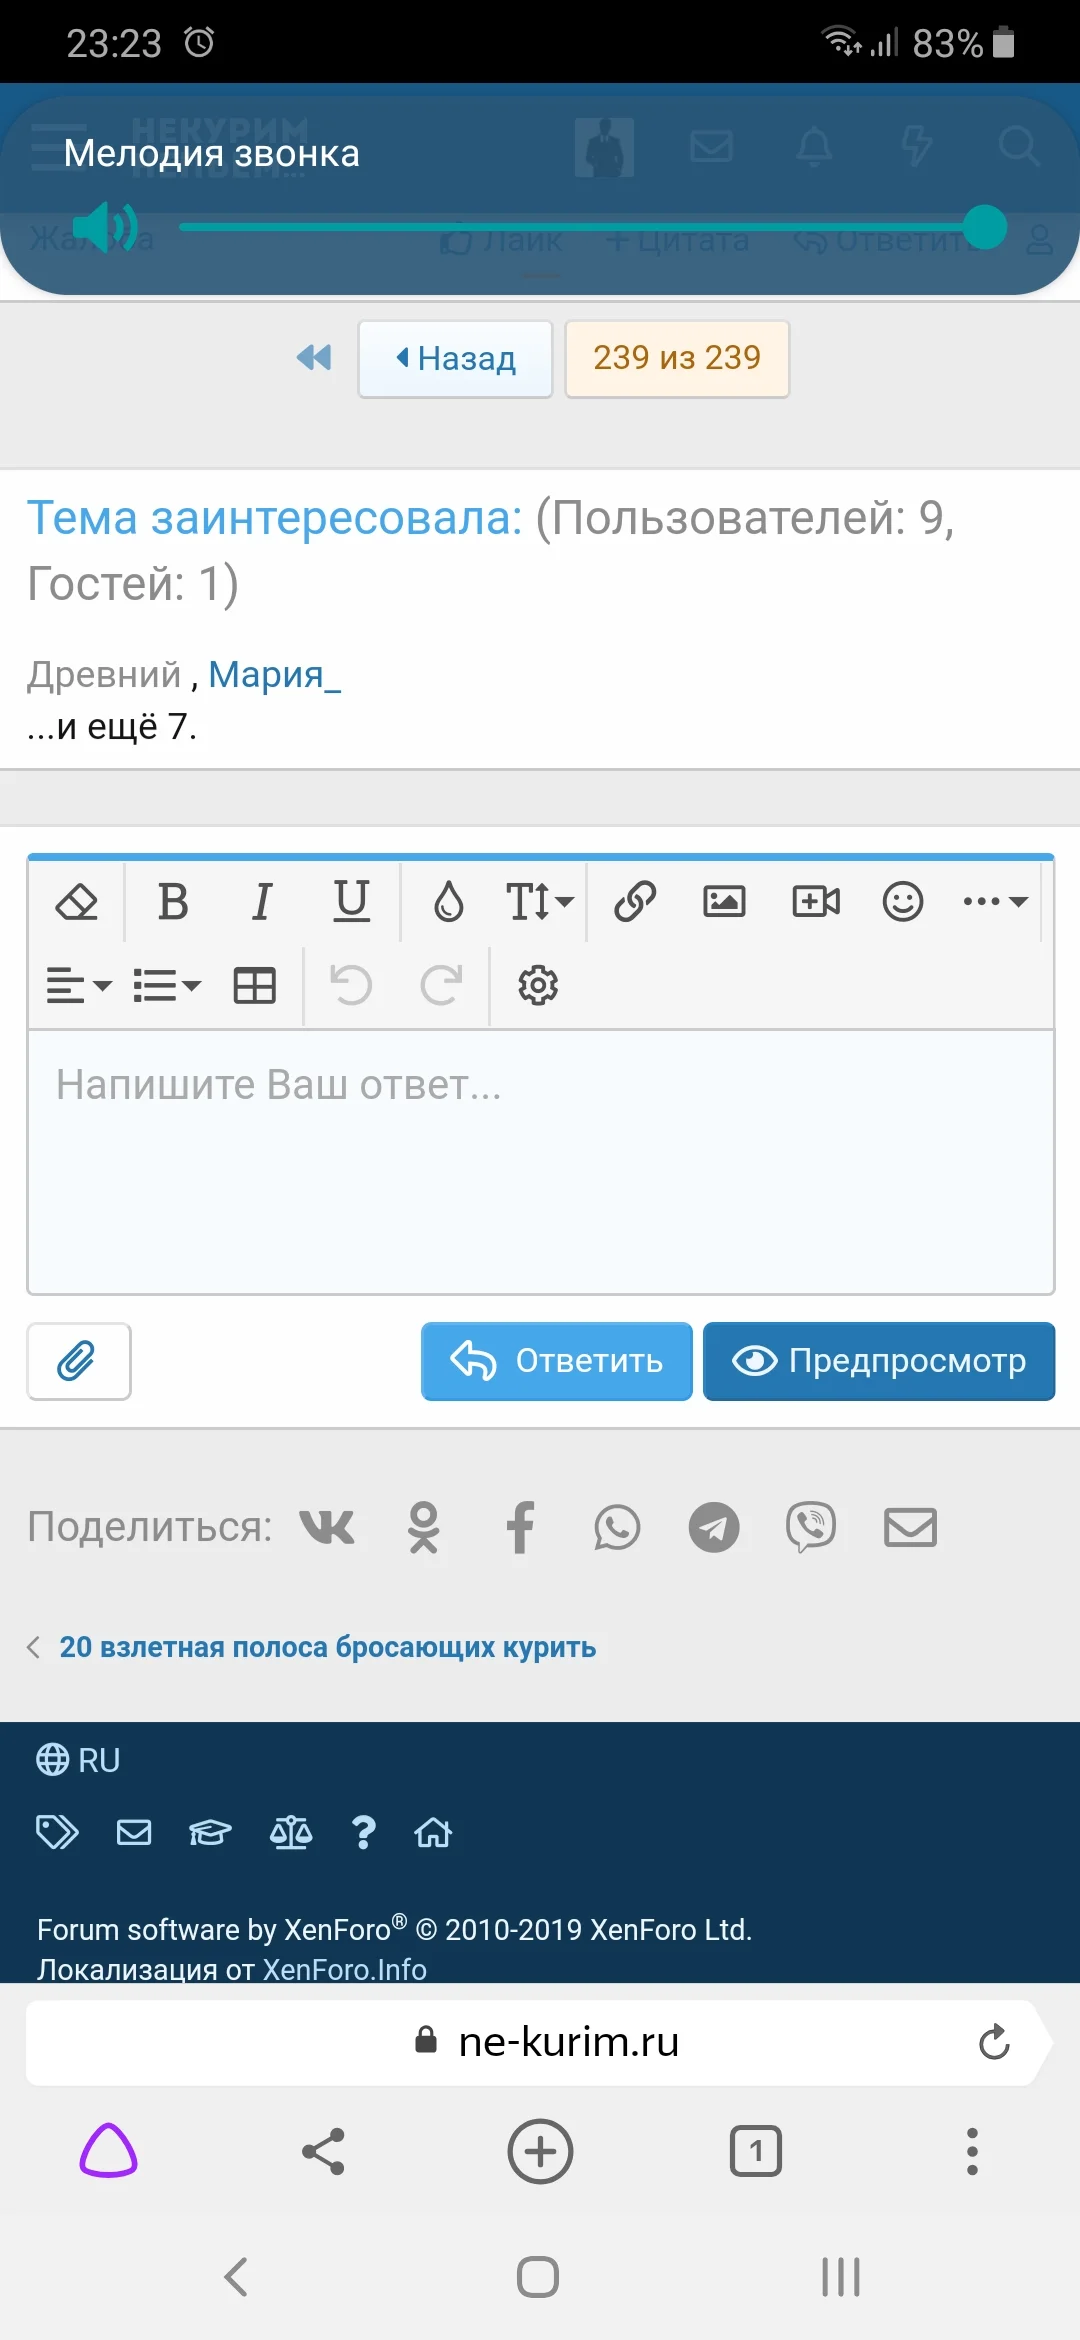Screen dimensions: 1080x2340
Task: Open the insert media video icon
Action: [x=815, y=902]
